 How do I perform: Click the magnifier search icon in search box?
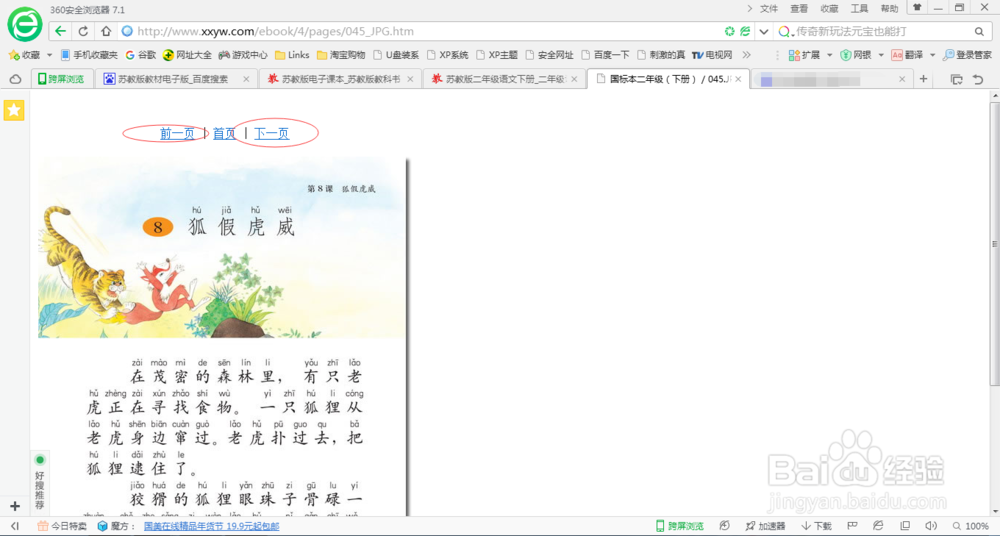(x=979, y=31)
